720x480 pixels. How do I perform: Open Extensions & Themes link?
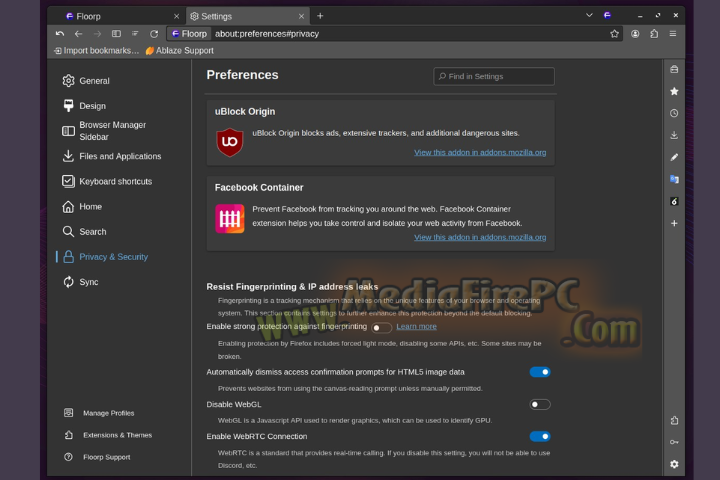(x=108, y=435)
